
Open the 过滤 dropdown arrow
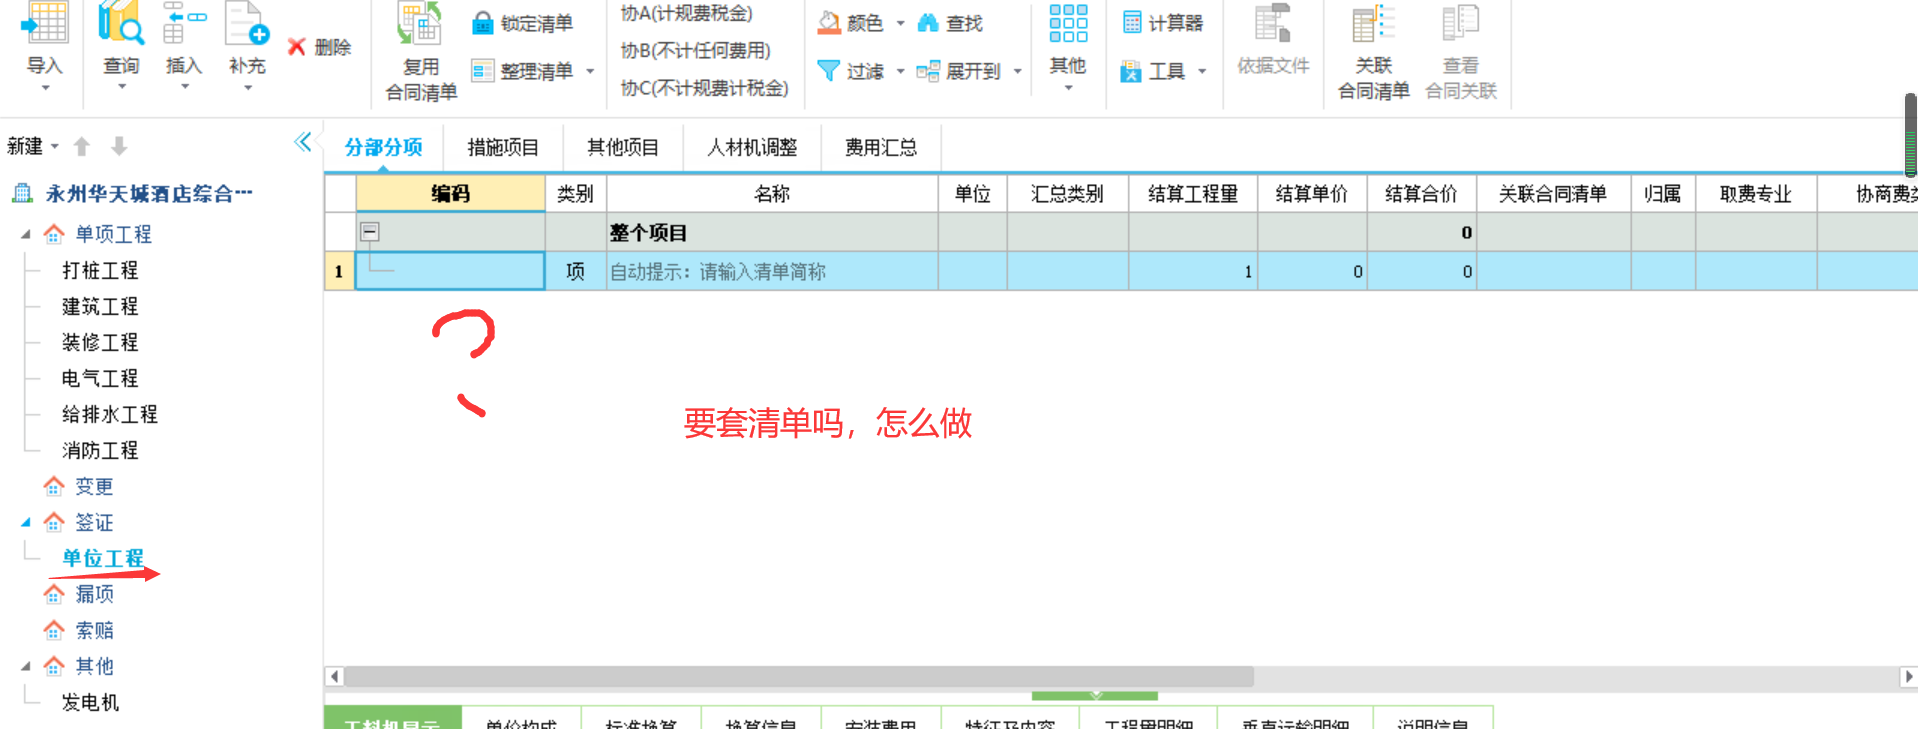click(900, 71)
